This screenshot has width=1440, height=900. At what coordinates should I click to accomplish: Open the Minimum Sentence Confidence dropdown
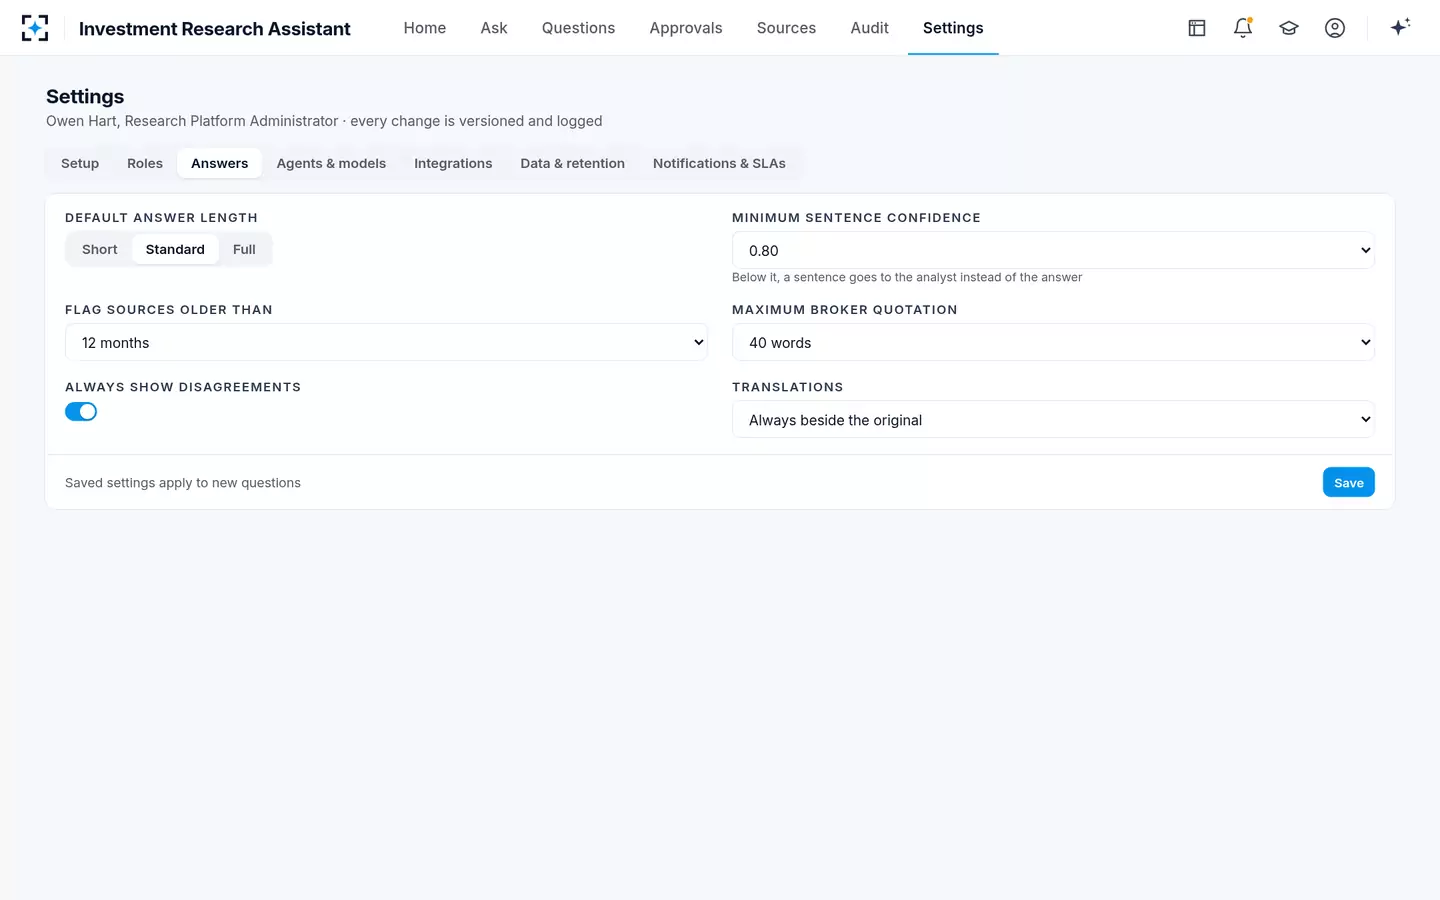click(1053, 250)
